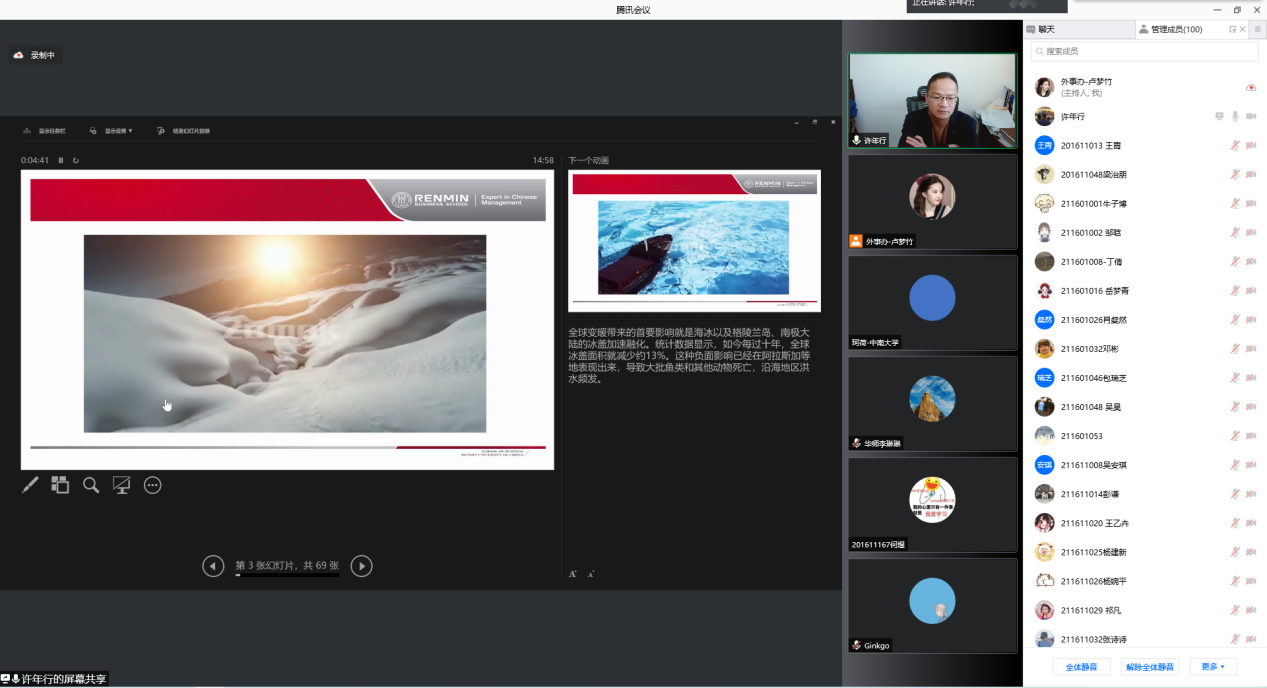Pause the presentation timer
The image size is (1267, 688).
point(61,160)
